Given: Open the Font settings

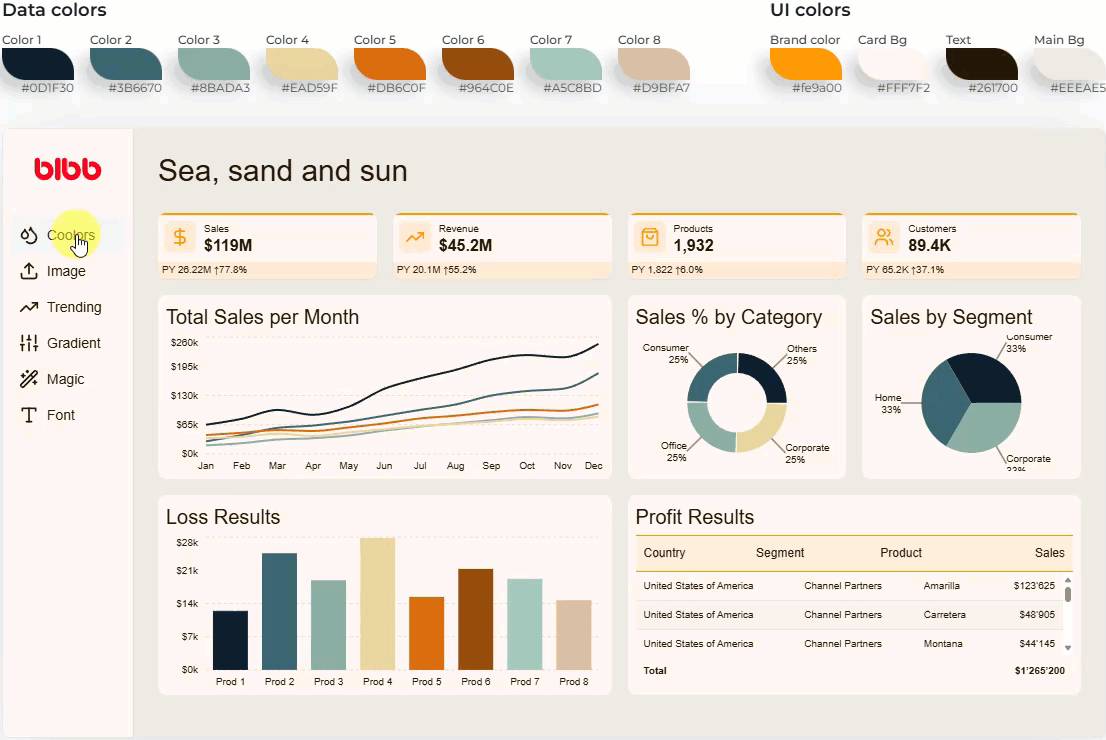Looking at the screenshot, I should click(59, 414).
